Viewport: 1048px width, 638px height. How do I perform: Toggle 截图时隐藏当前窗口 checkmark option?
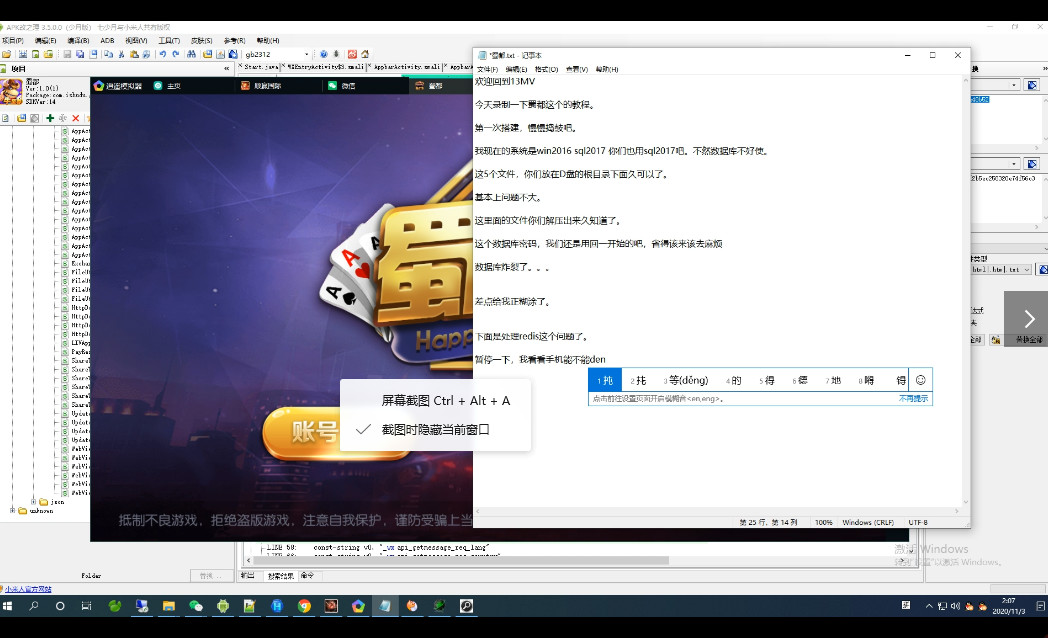coord(435,430)
